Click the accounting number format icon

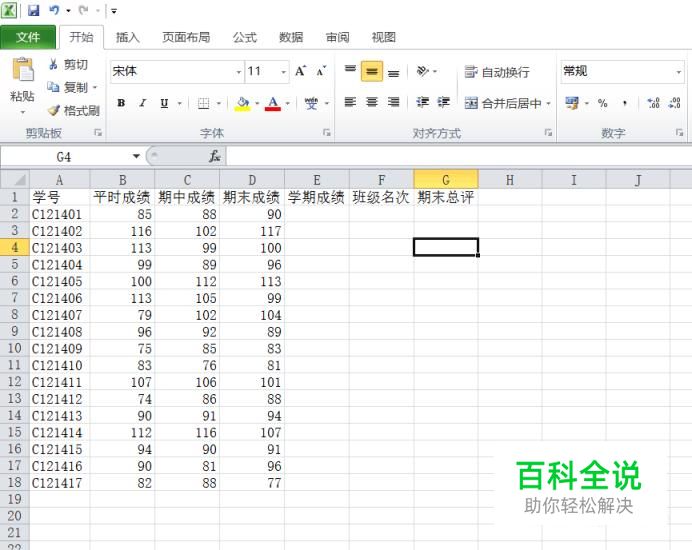pos(572,103)
